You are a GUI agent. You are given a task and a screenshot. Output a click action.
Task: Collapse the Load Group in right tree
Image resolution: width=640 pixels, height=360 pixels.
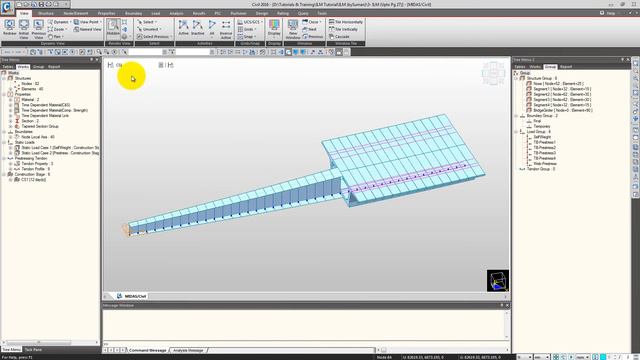[516, 131]
